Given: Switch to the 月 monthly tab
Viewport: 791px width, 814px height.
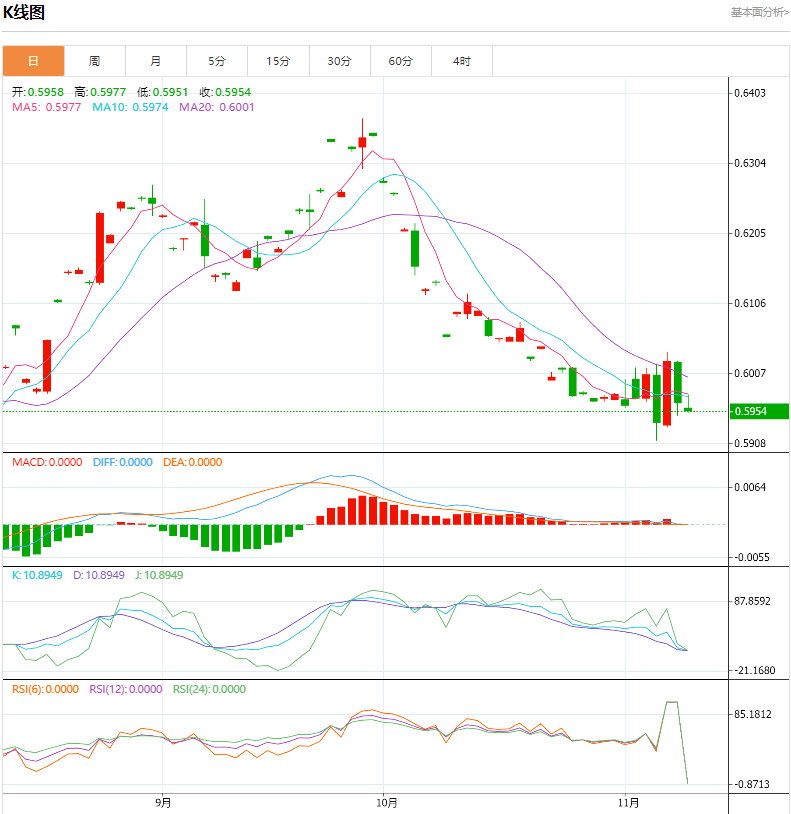Looking at the screenshot, I should 156,61.
